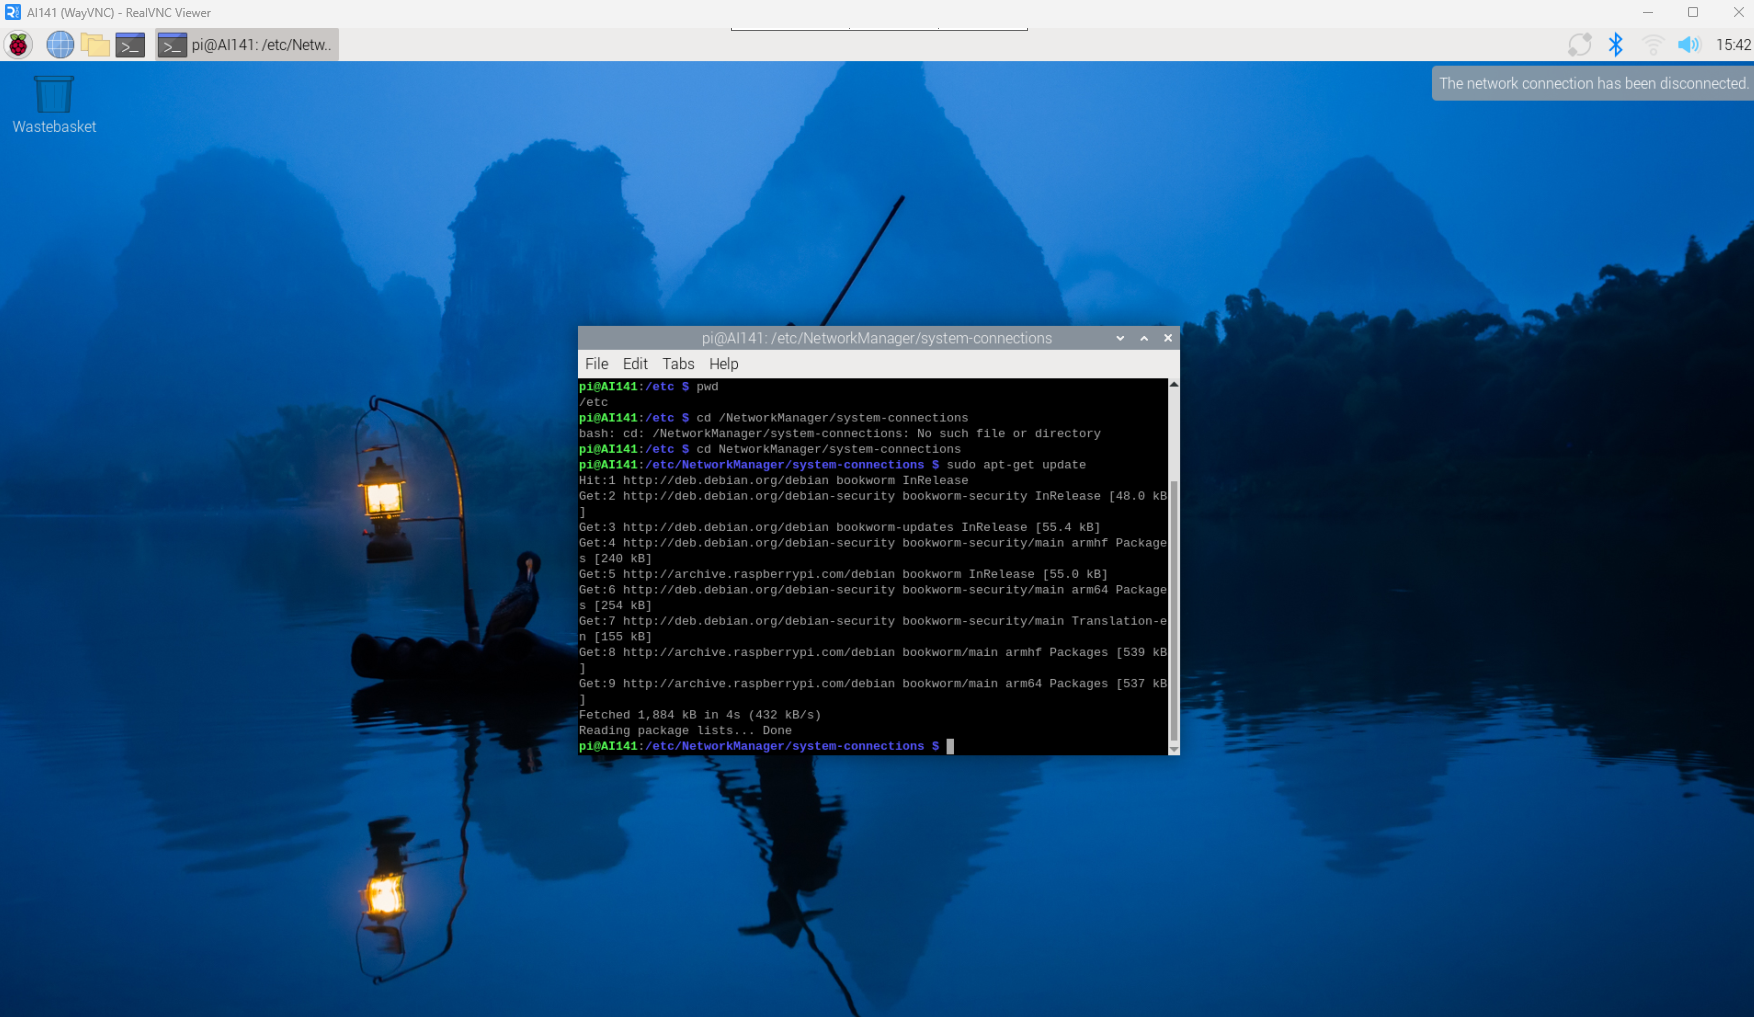Close the terminal window

1167,339
